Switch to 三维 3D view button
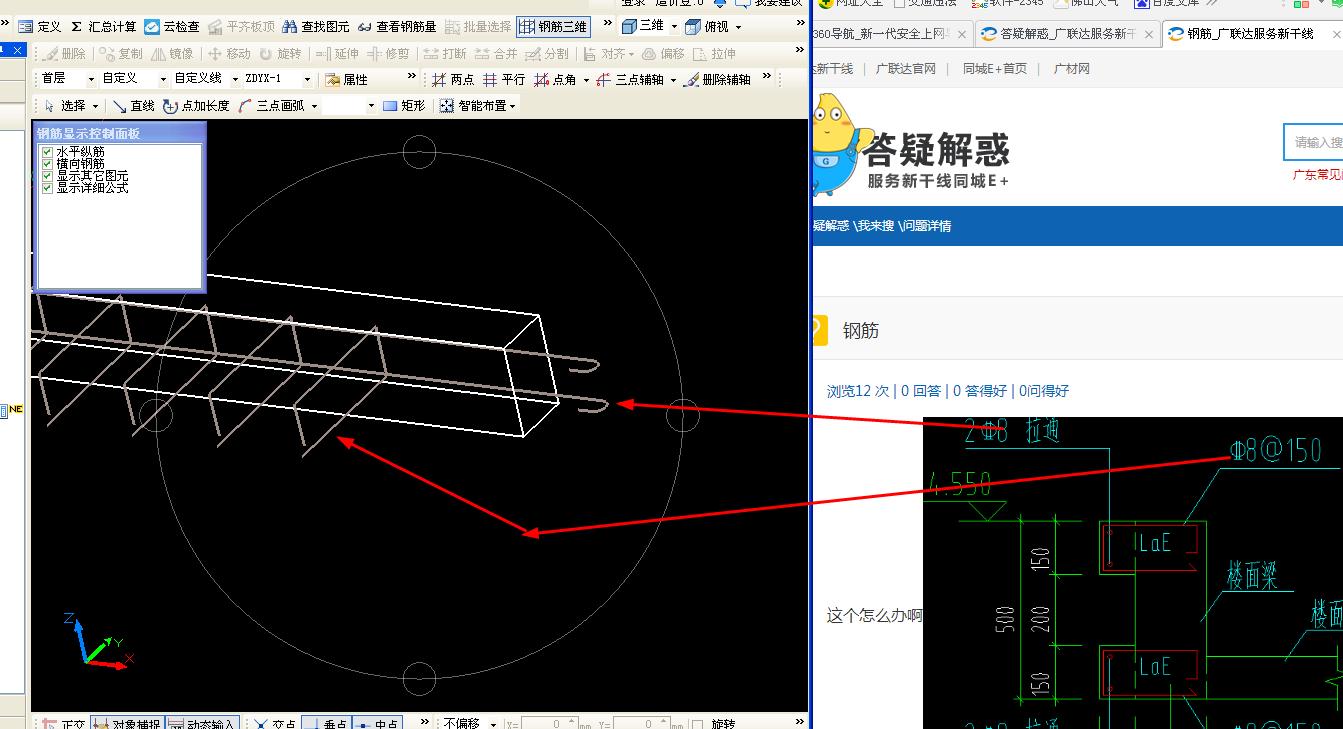The image size is (1343, 729). [642, 27]
